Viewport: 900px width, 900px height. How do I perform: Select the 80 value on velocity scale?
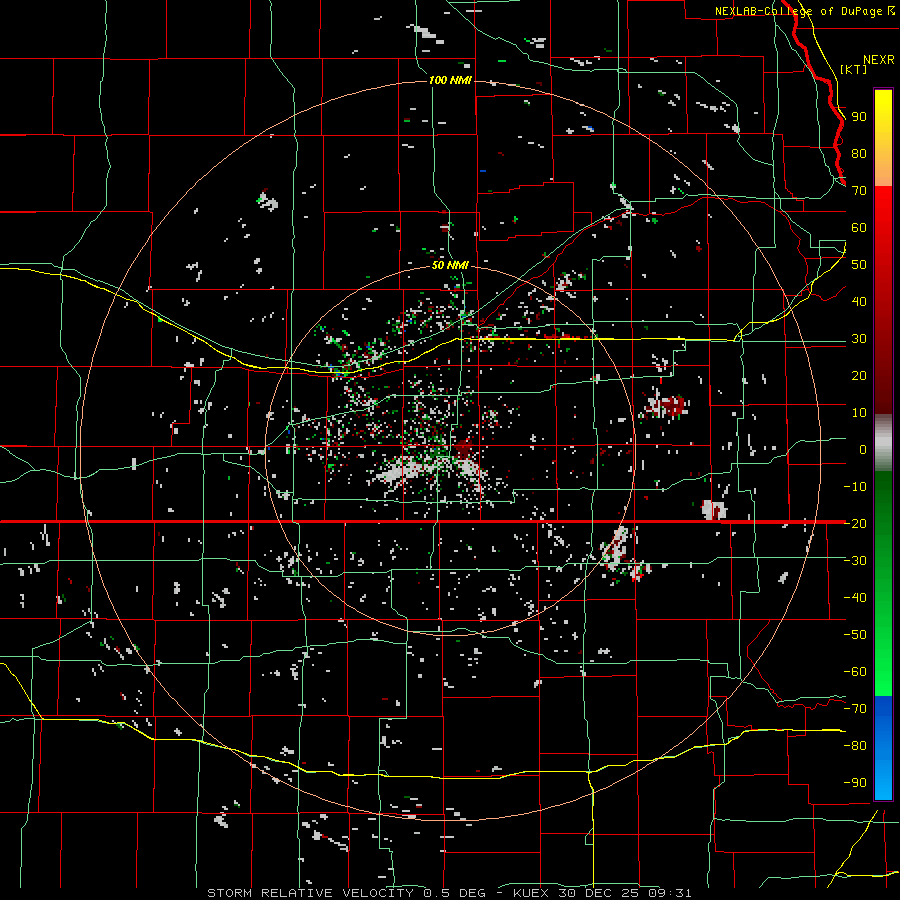click(859, 154)
